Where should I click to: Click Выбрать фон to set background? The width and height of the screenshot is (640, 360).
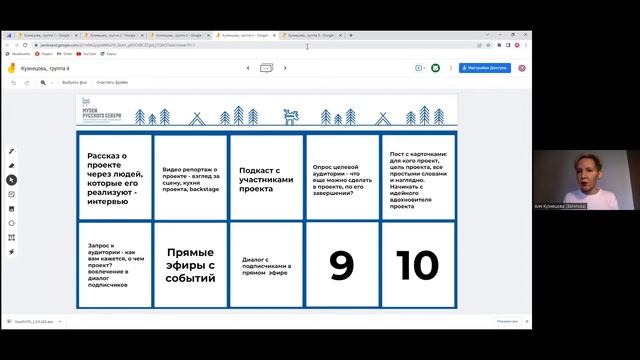click(x=74, y=82)
